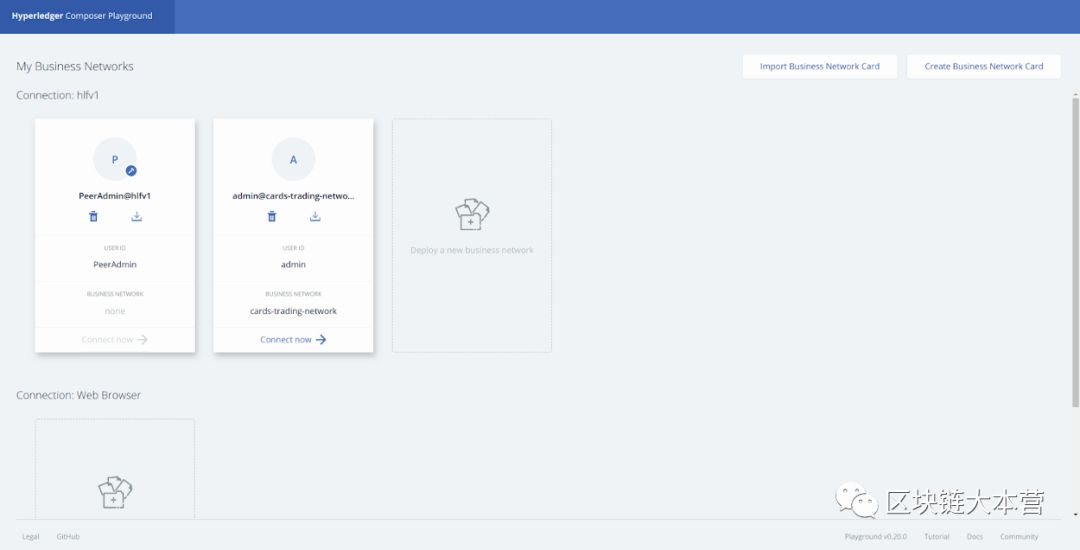Open Hyperledger Composer Playground home title

[82, 16]
